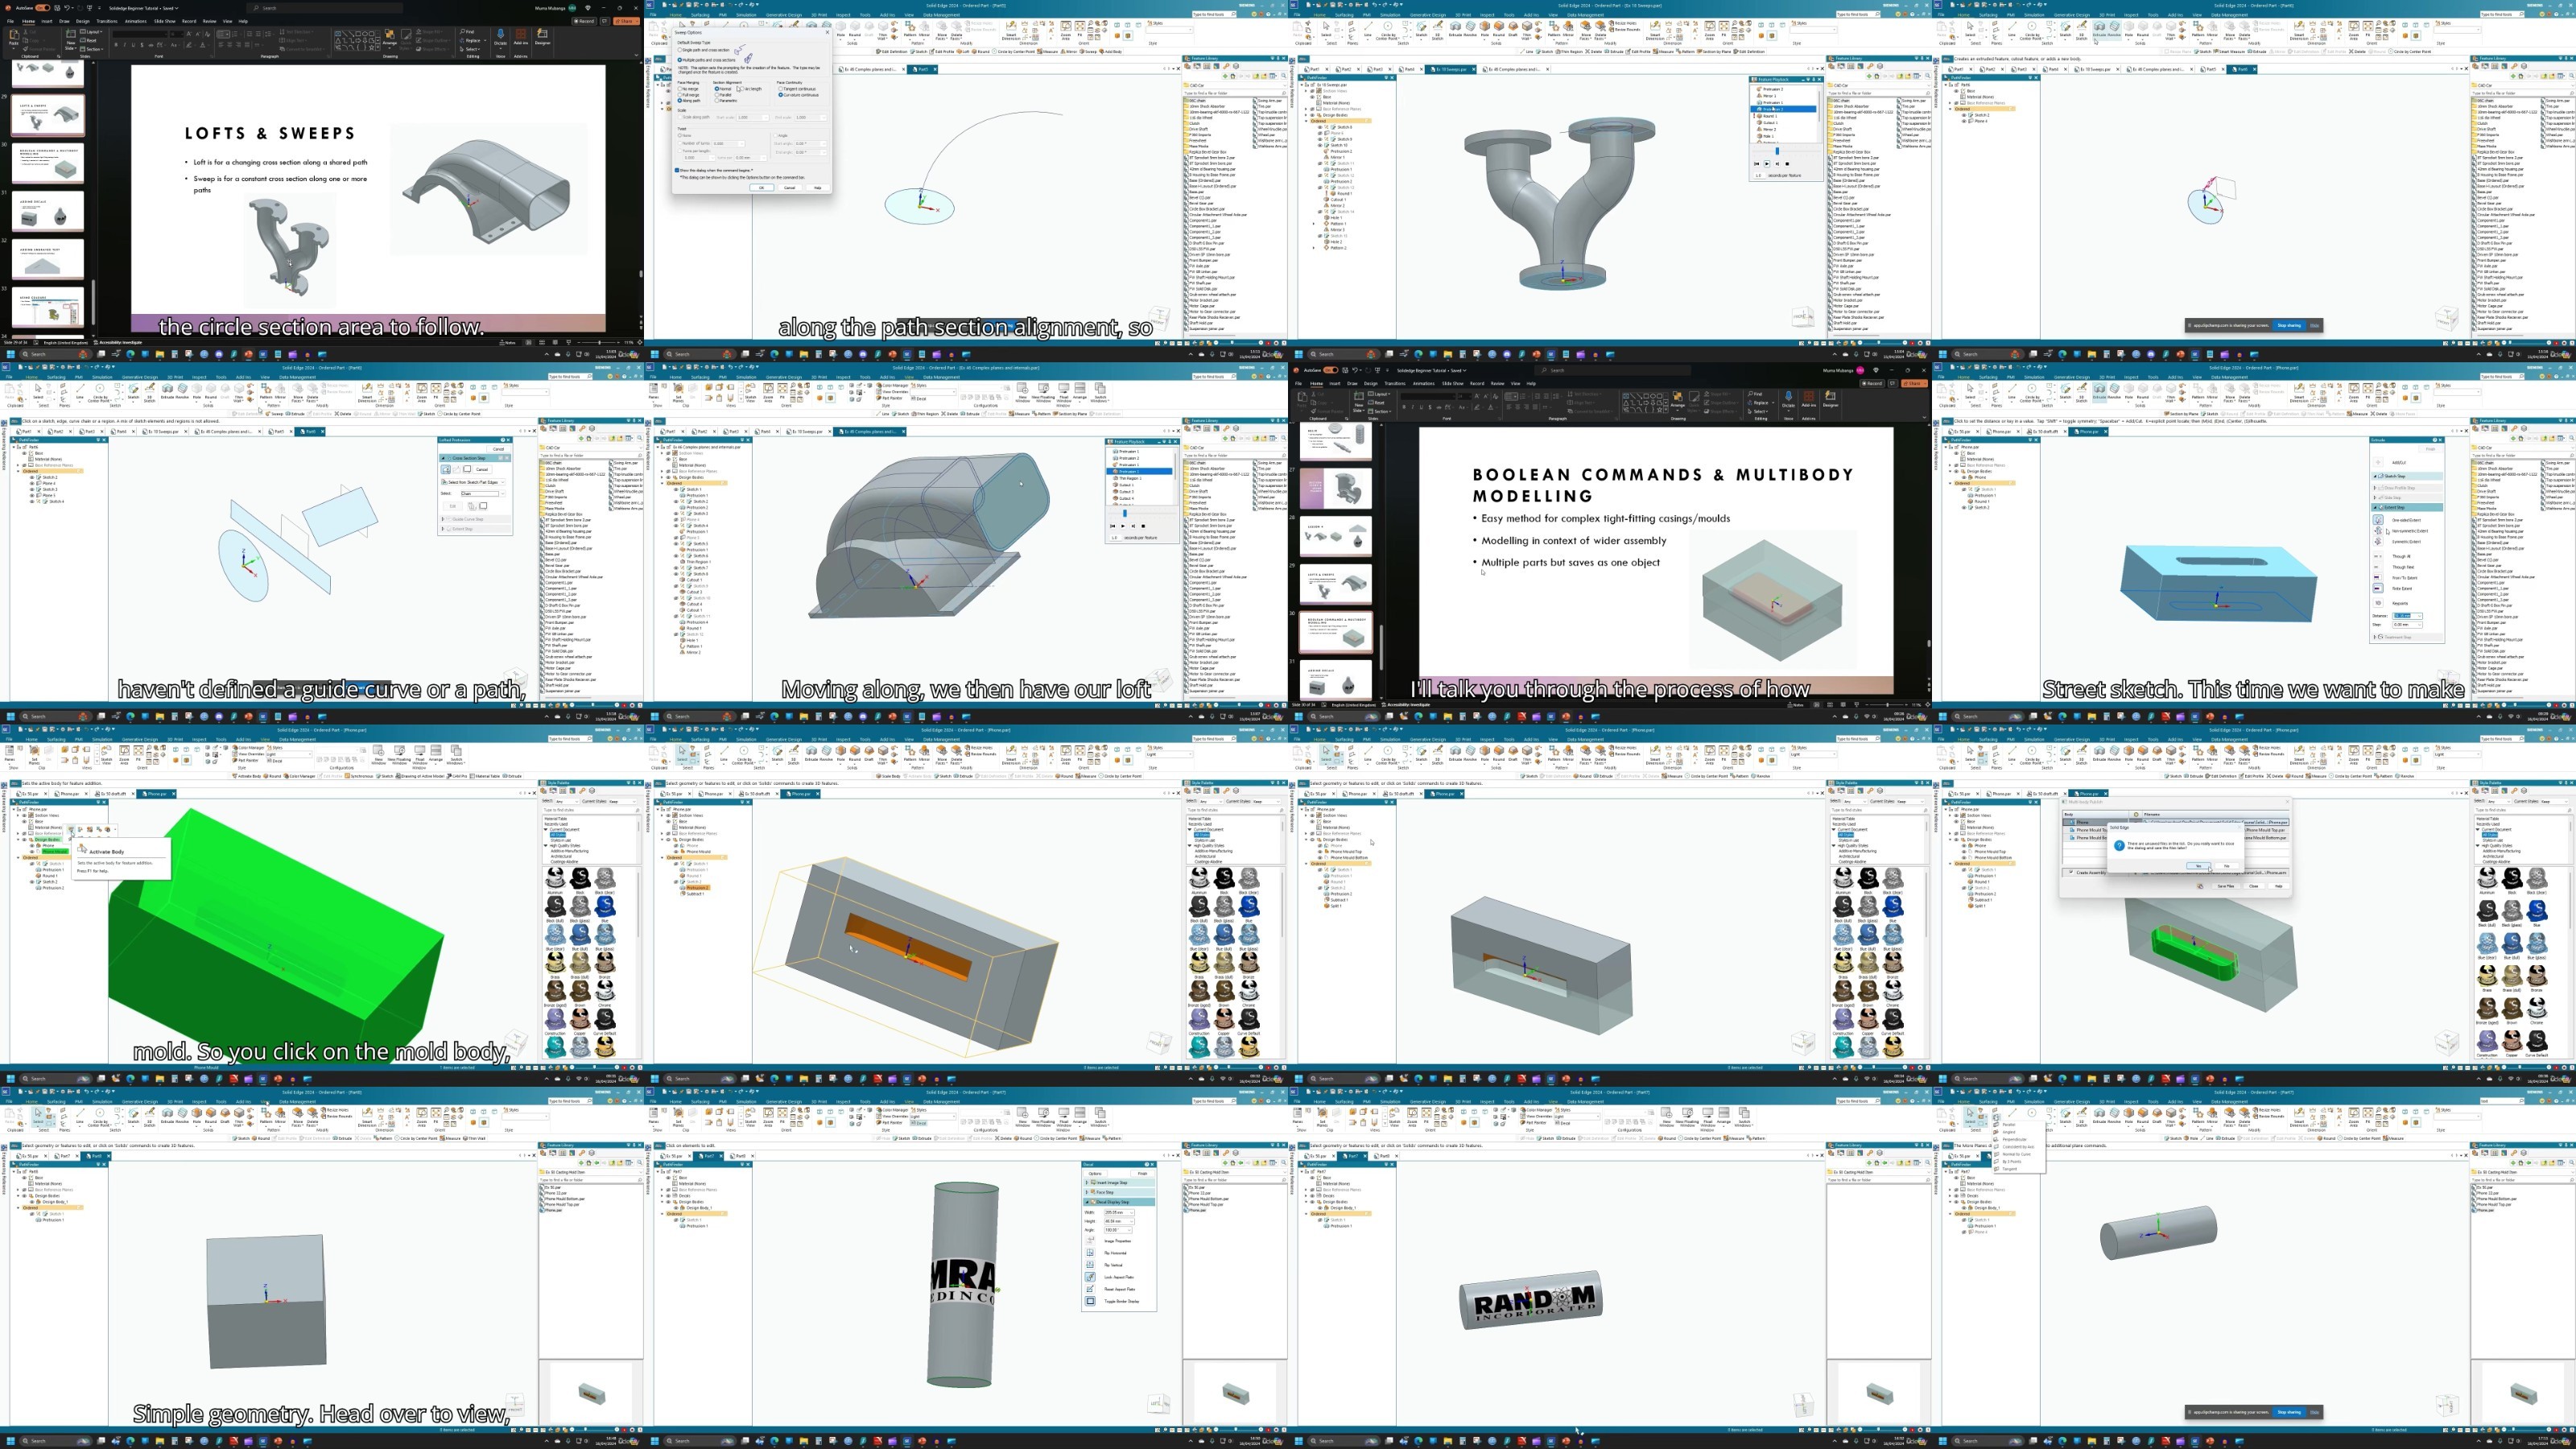Click Dictate in Lofts & Sweeps PowerPoint window
Image resolution: width=2576 pixels, height=1449 pixels.
[501, 39]
